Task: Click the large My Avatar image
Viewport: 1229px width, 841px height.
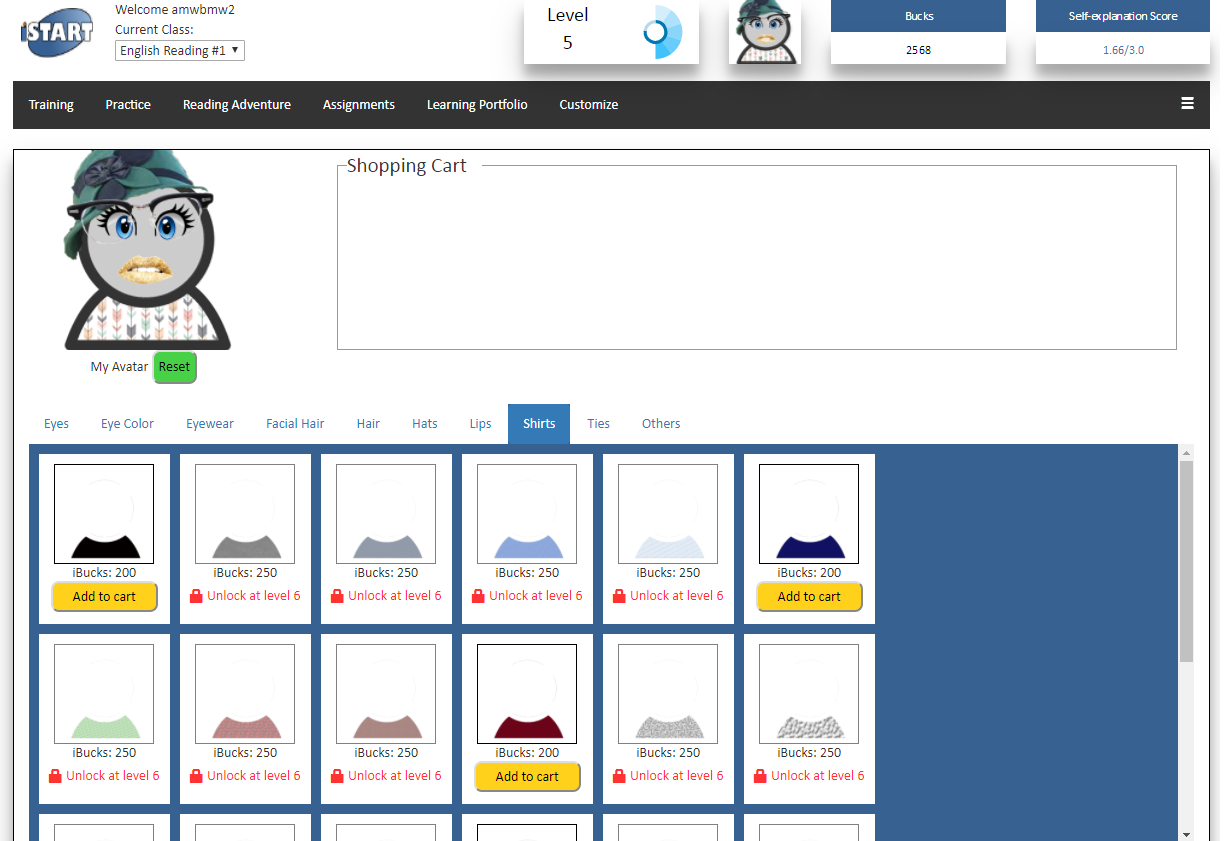Action: [x=147, y=250]
